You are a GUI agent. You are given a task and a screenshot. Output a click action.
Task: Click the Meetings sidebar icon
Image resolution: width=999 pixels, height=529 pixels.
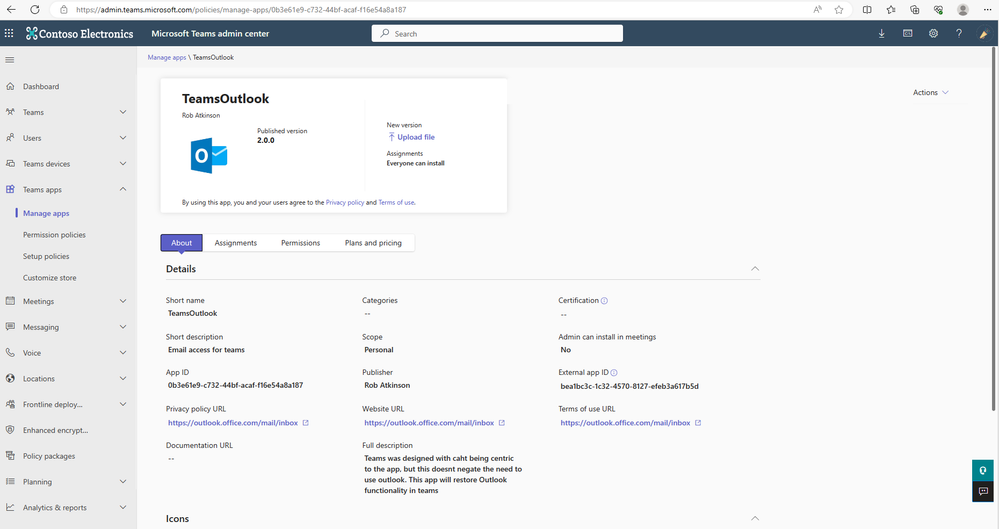[x=10, y=301]
